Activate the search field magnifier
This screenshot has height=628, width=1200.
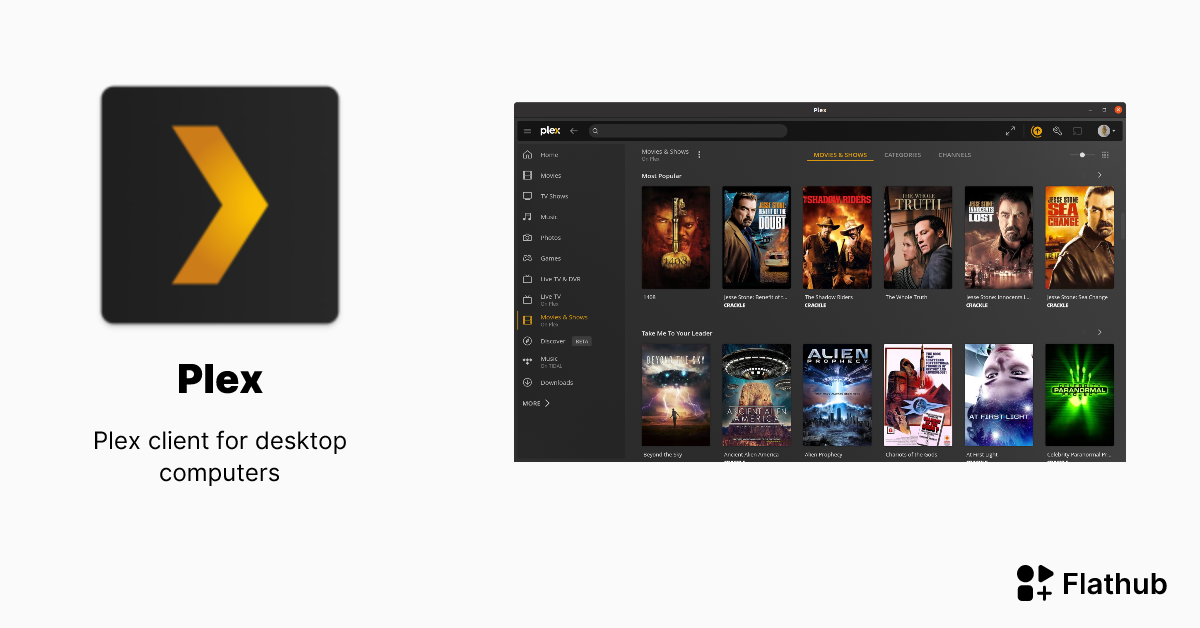coord(594,131)
